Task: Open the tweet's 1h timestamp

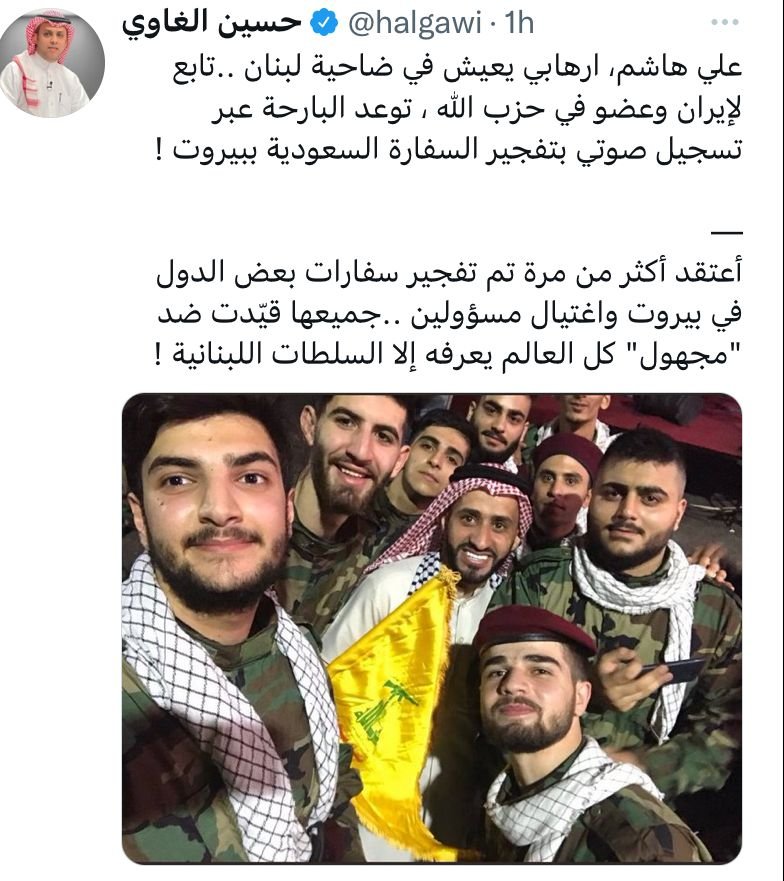Action: coord(519,23)
